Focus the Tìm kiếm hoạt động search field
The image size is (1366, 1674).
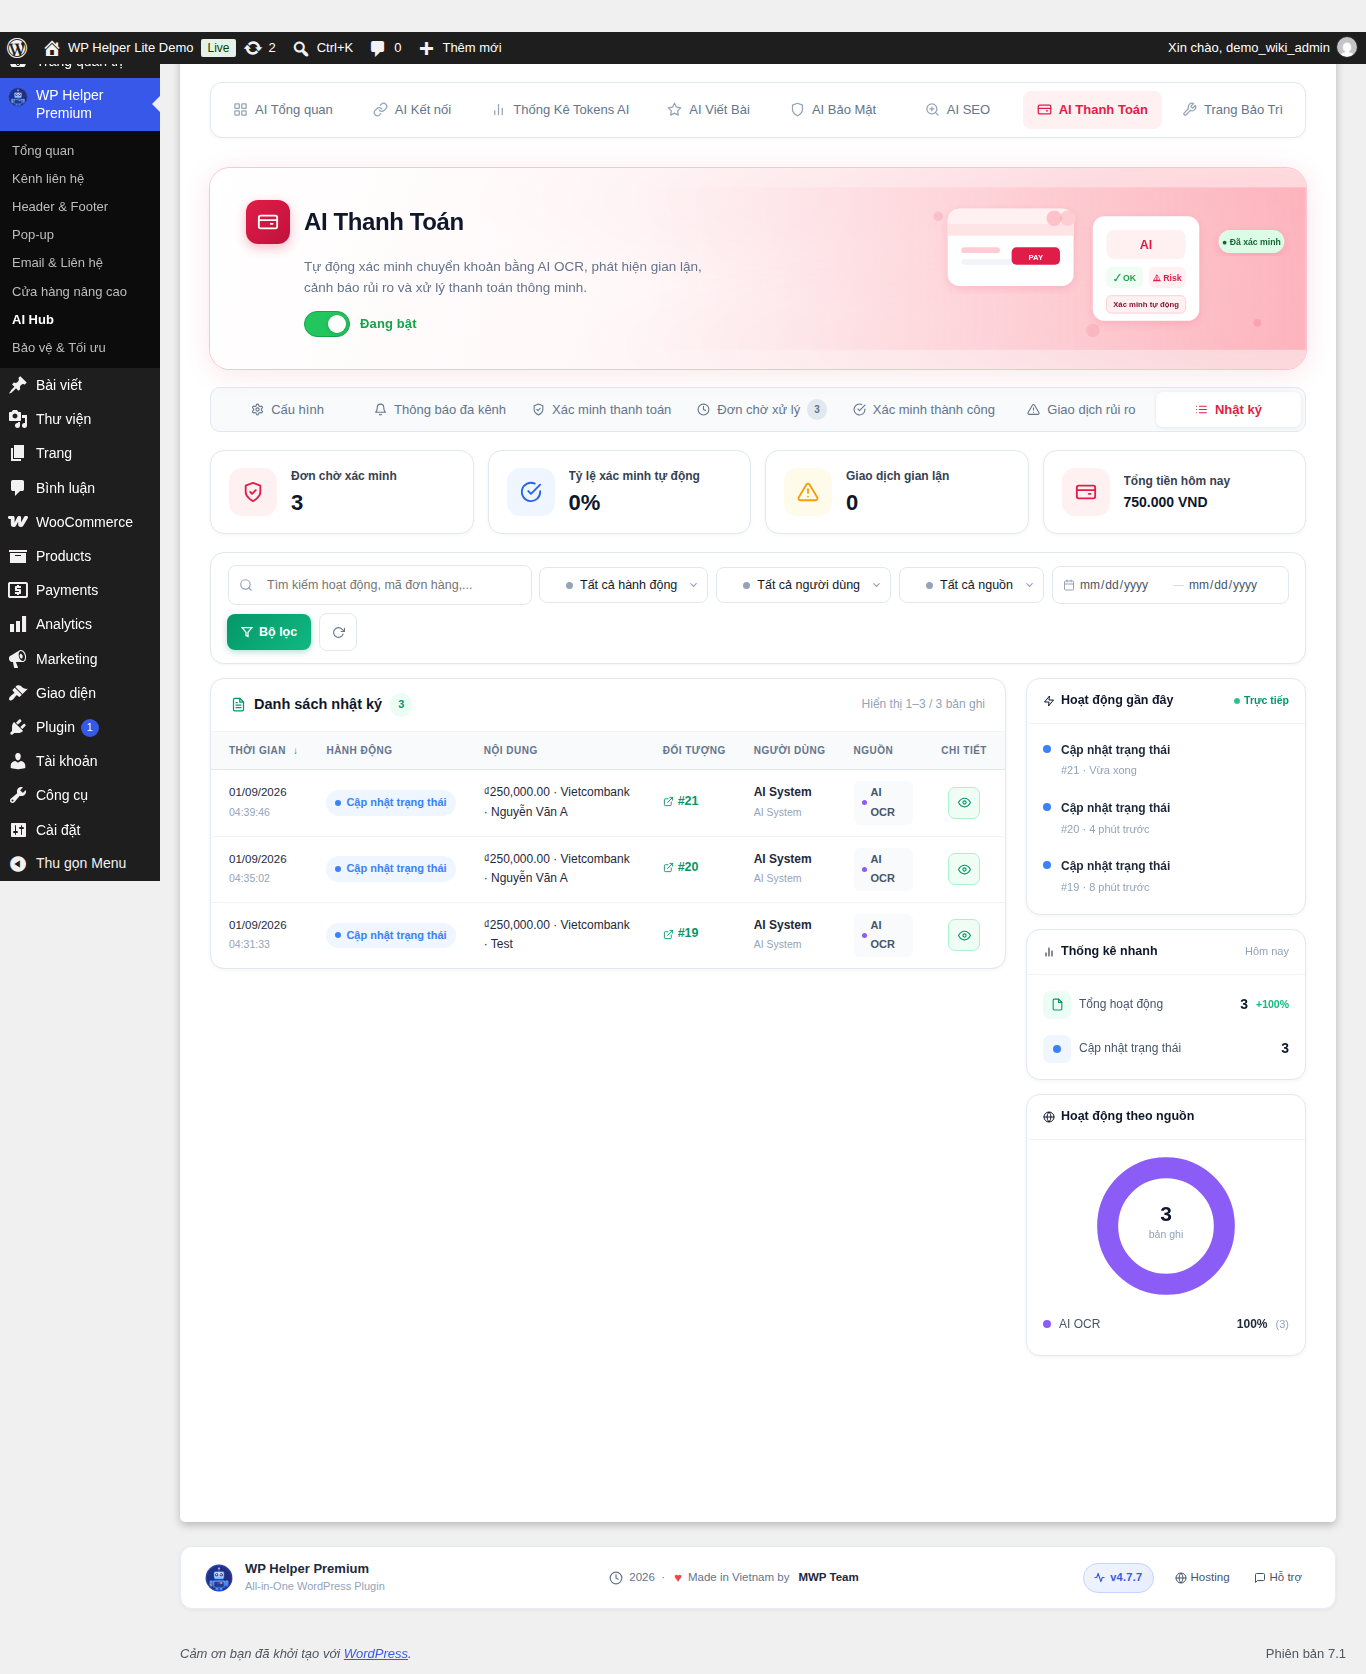(x=380, y=585)
